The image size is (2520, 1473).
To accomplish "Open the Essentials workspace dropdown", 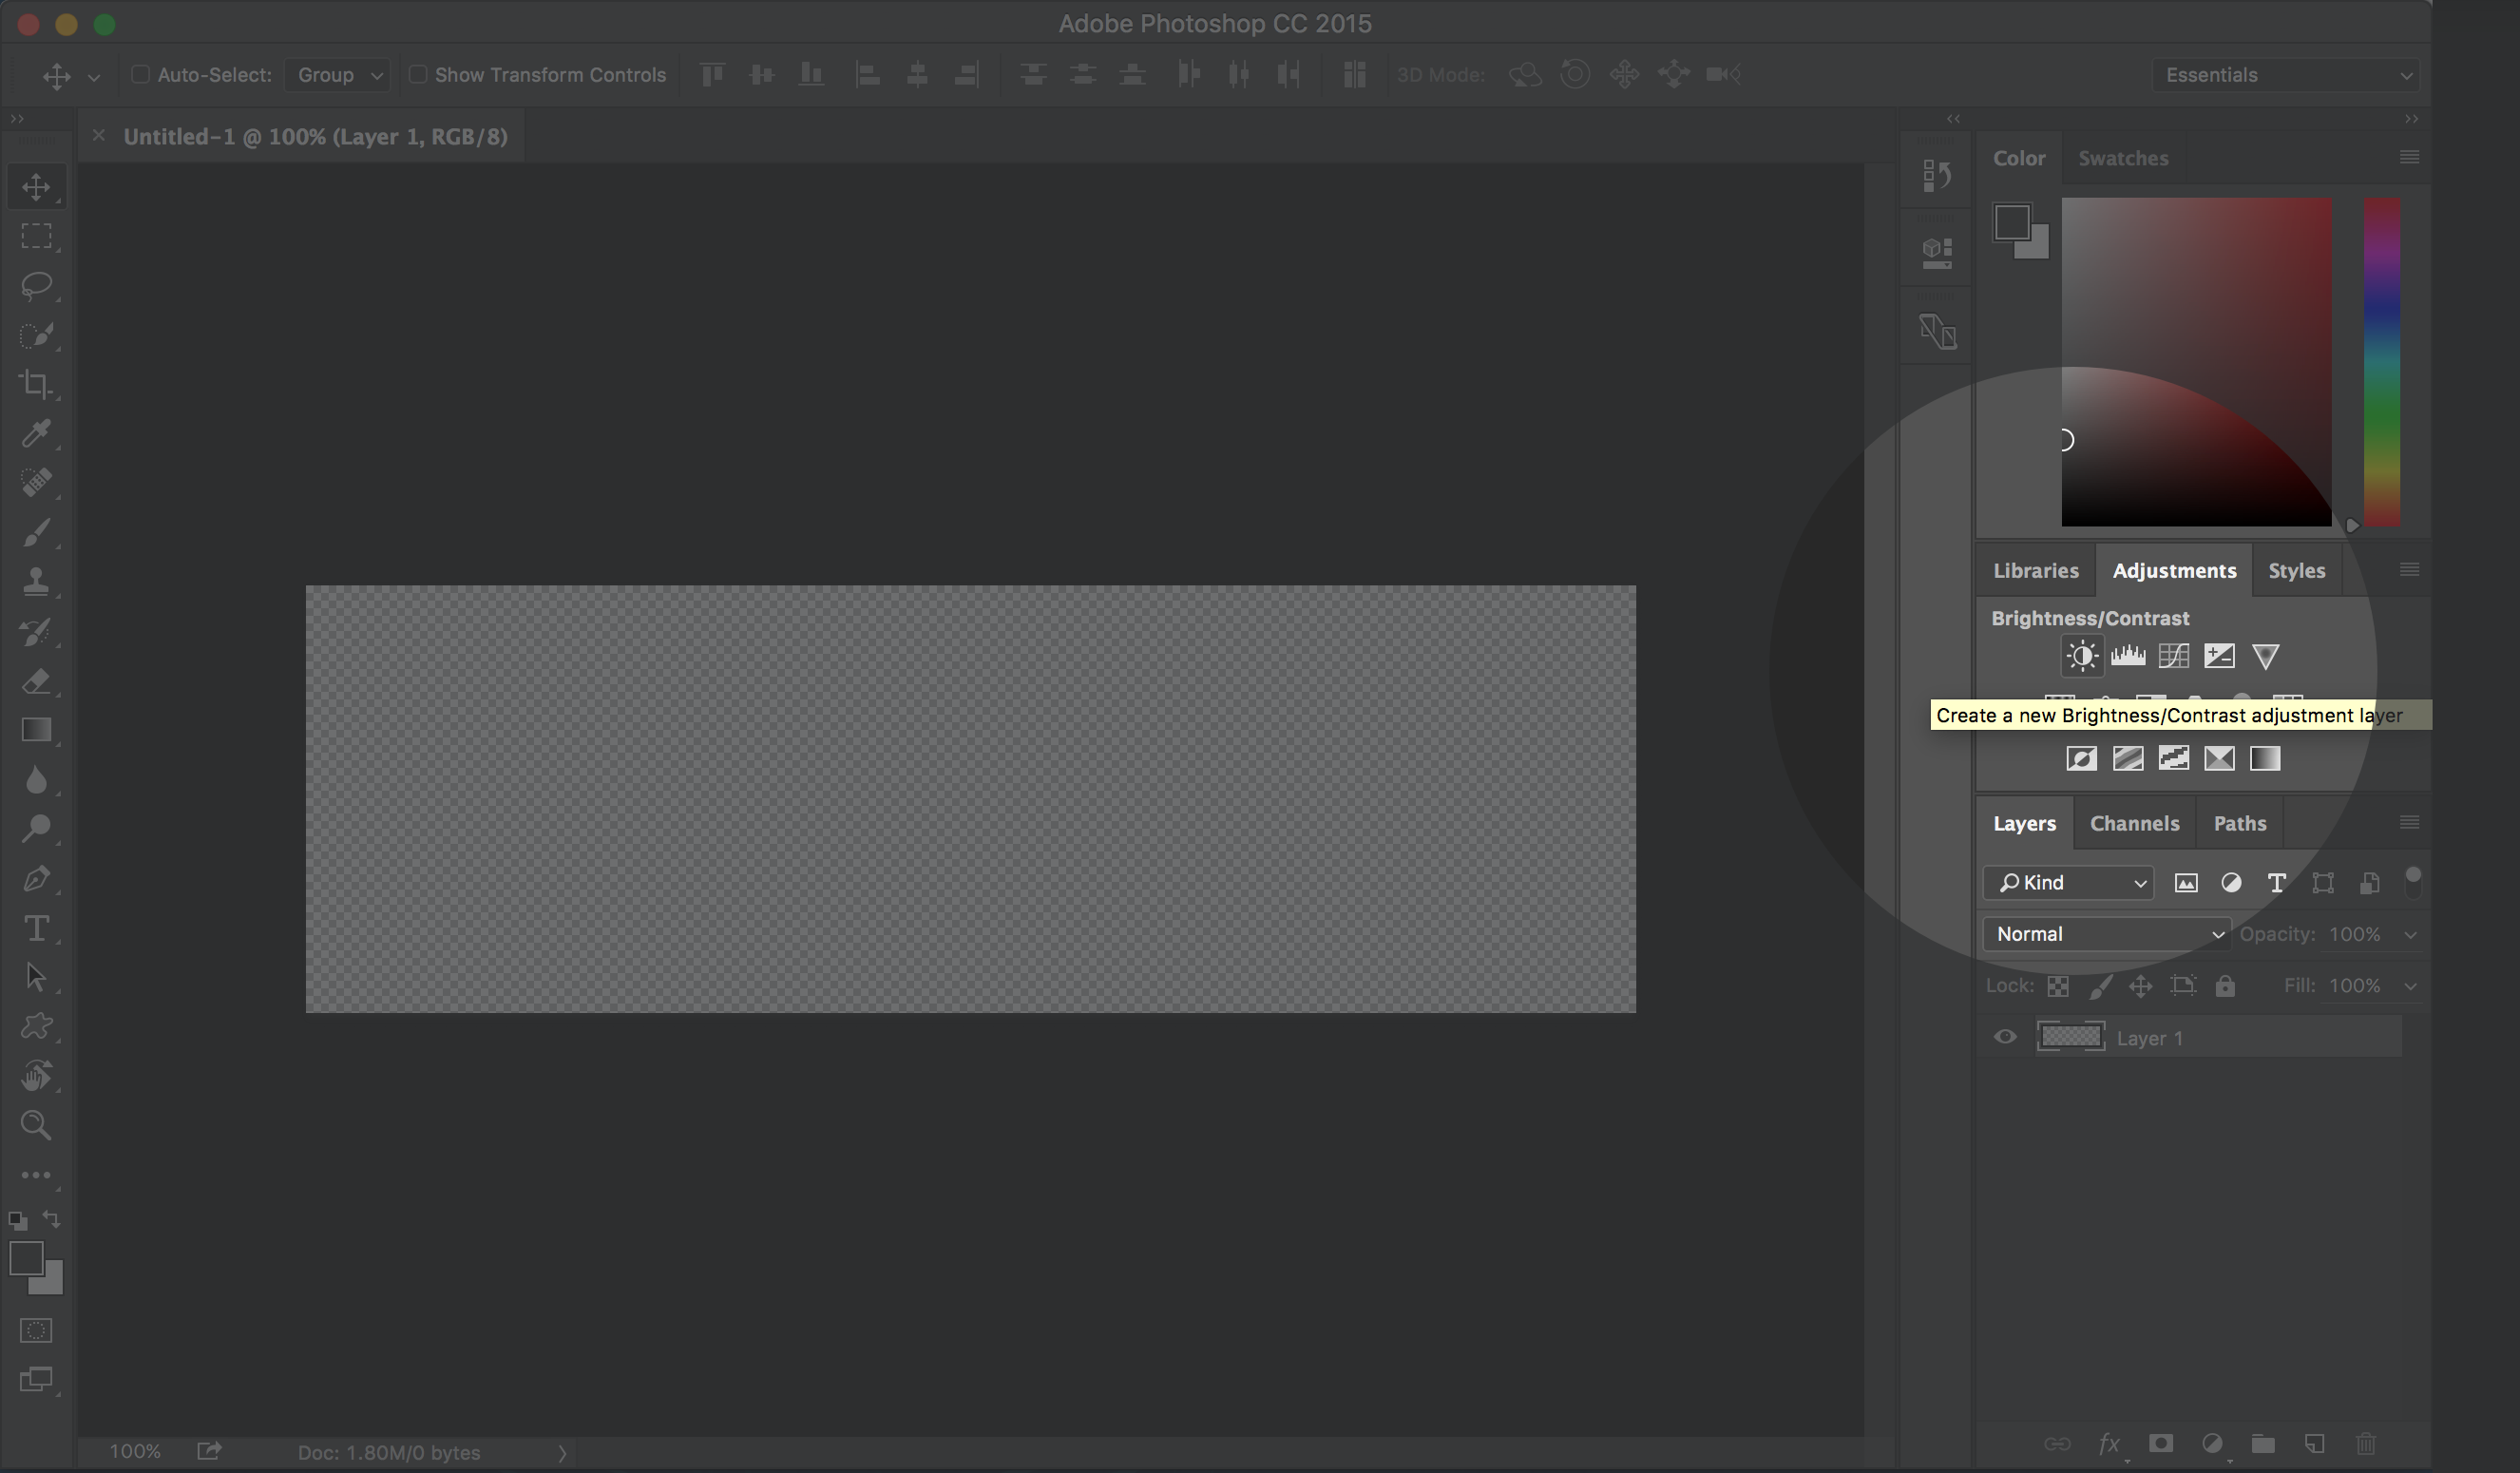I will pyautogui.click(x=2288, y=75).
